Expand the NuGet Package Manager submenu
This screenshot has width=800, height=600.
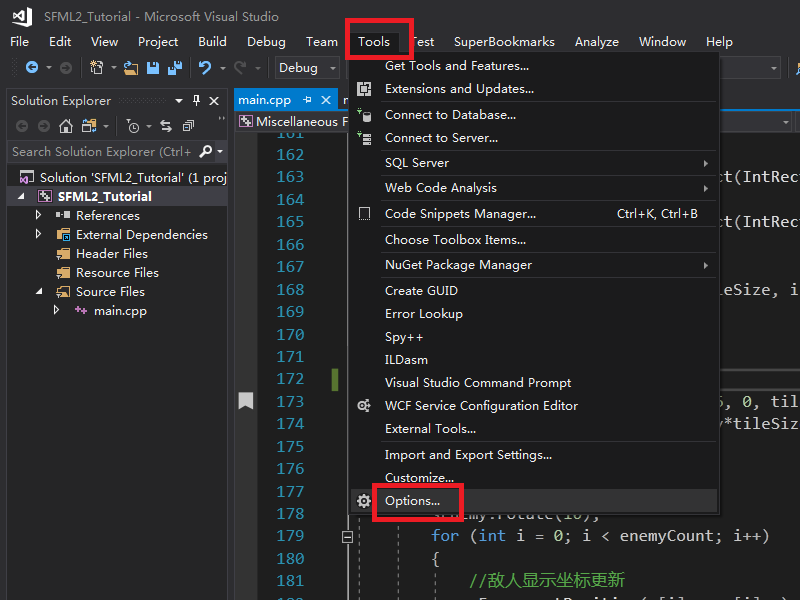click(x=706, y=265)
